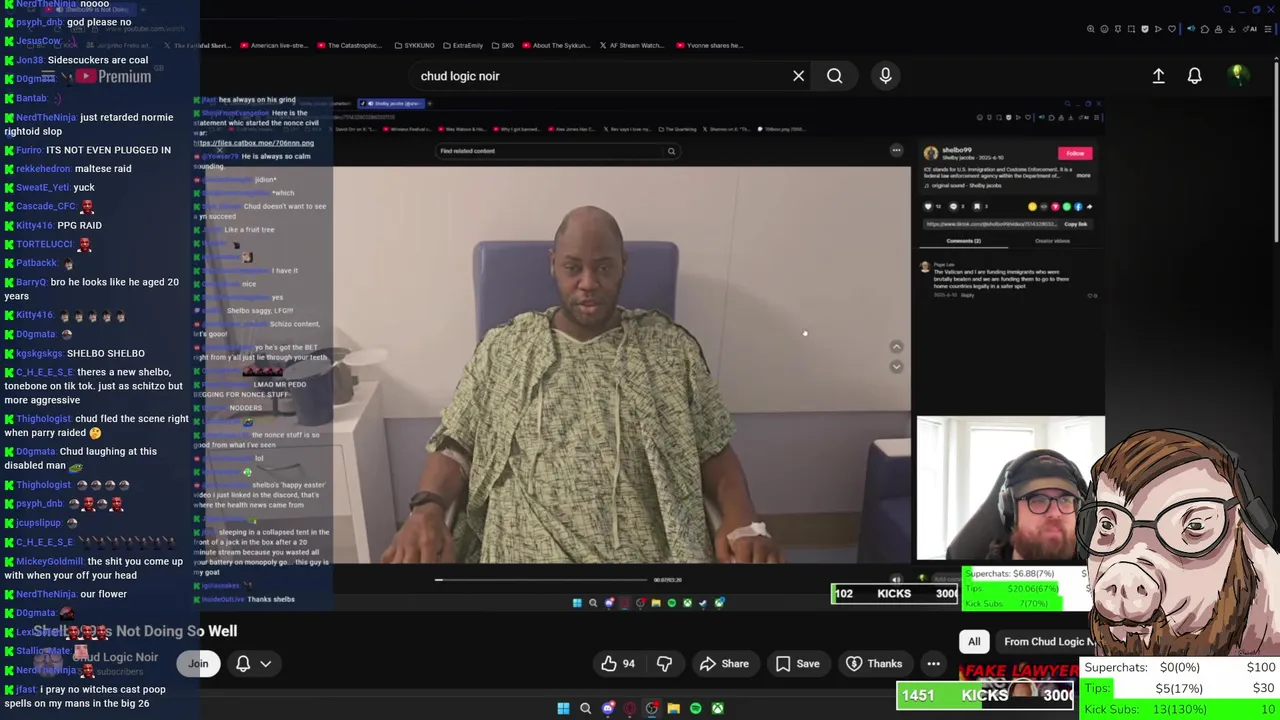Copy the TikTok video link
Image resolution: width=1280 pixels, height=720 pixels.
click(1076, 224)
